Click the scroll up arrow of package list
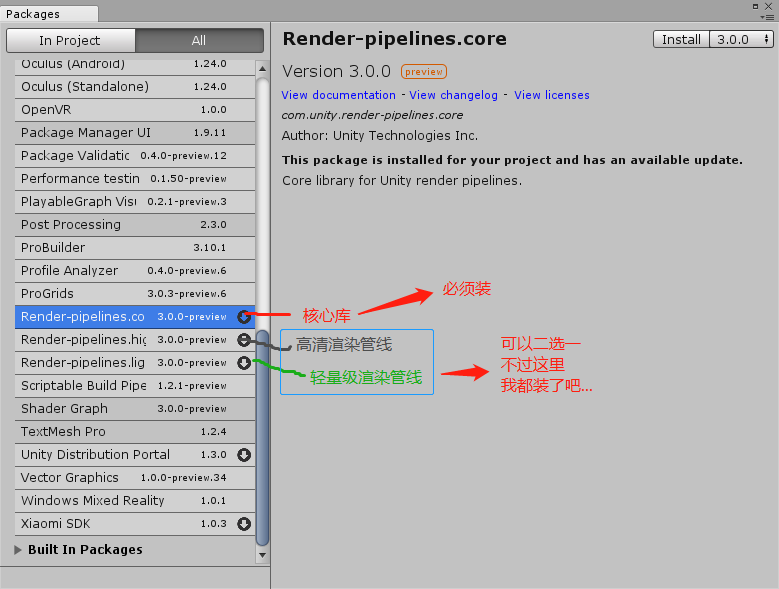779x589 pixels. (262, 69)
